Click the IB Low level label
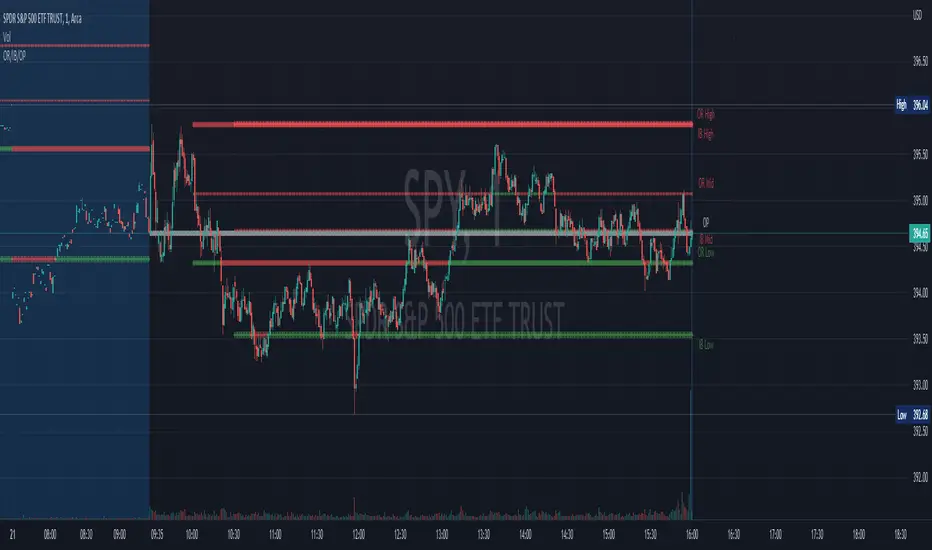This screenshot has width=932, height=550. [706, 345]
